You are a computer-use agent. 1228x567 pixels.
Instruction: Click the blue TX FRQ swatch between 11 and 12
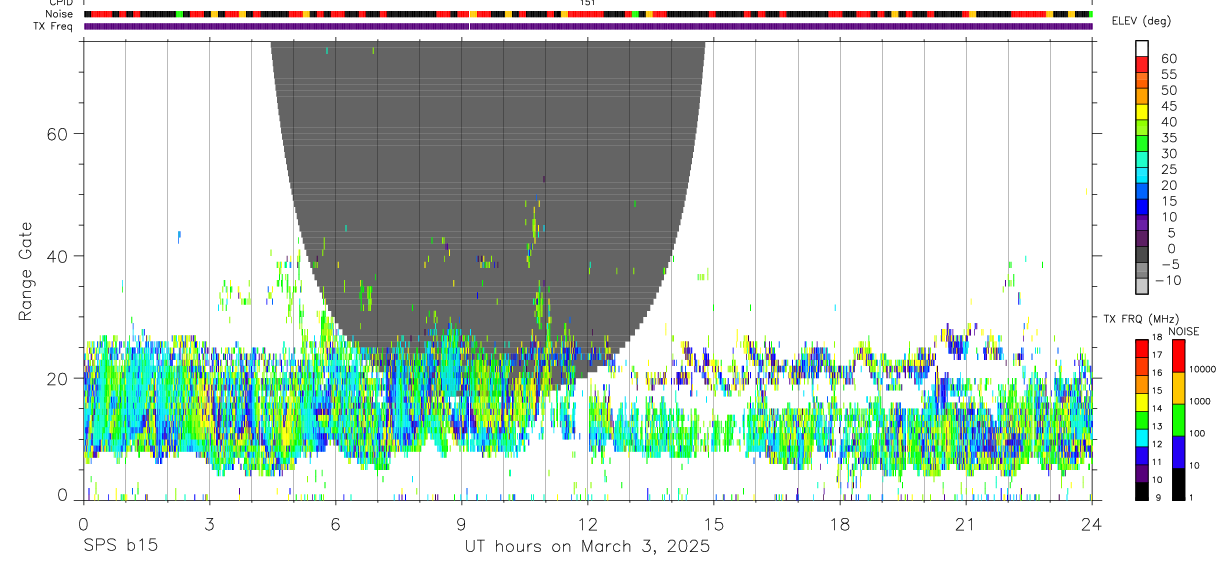point(1141,454)
